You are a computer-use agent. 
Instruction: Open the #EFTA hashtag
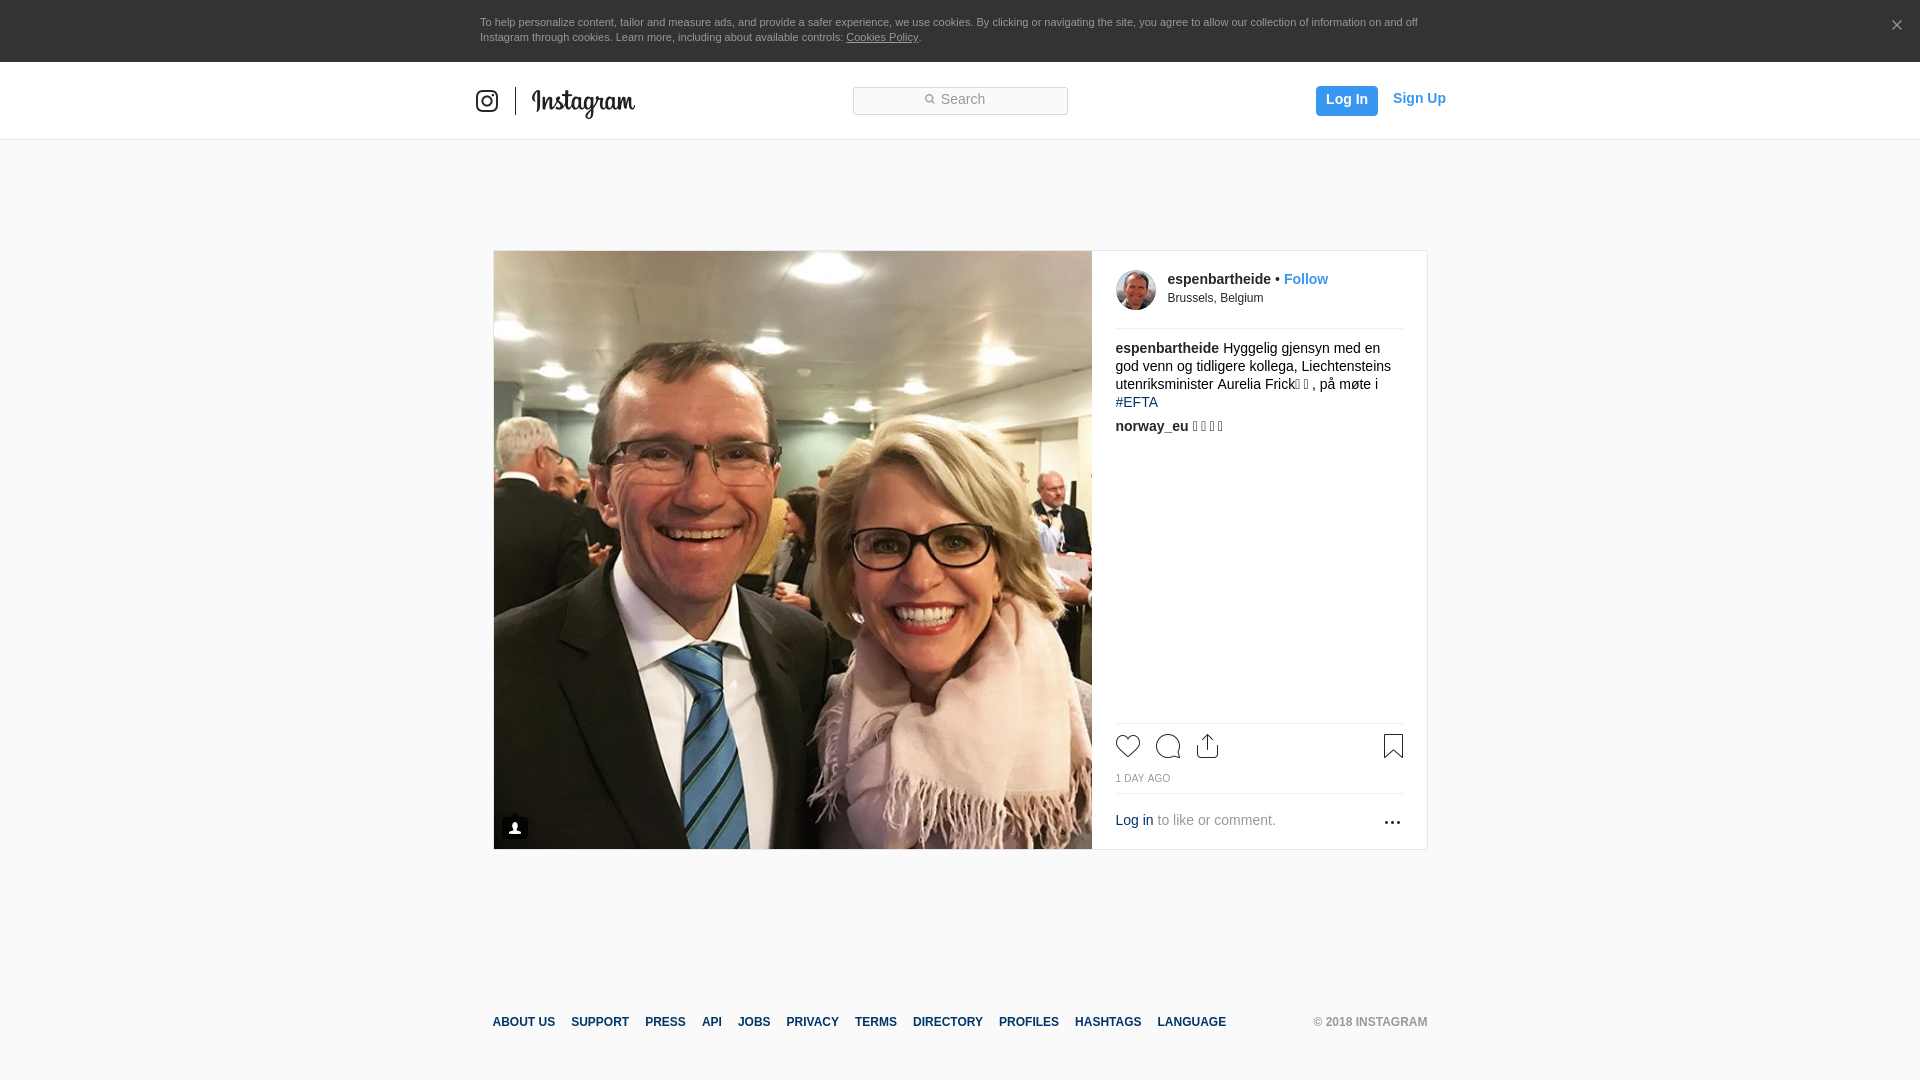(x=1137, y=402)
